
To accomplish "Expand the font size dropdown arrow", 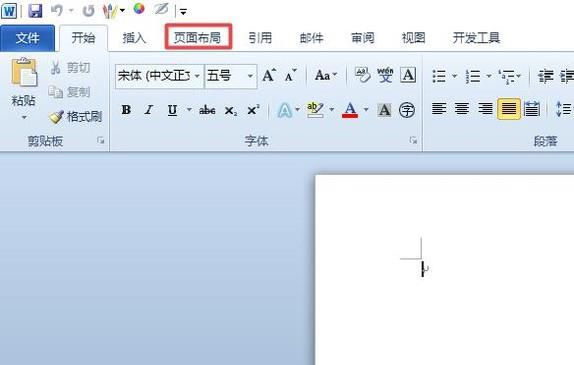I will click(250, 76).
